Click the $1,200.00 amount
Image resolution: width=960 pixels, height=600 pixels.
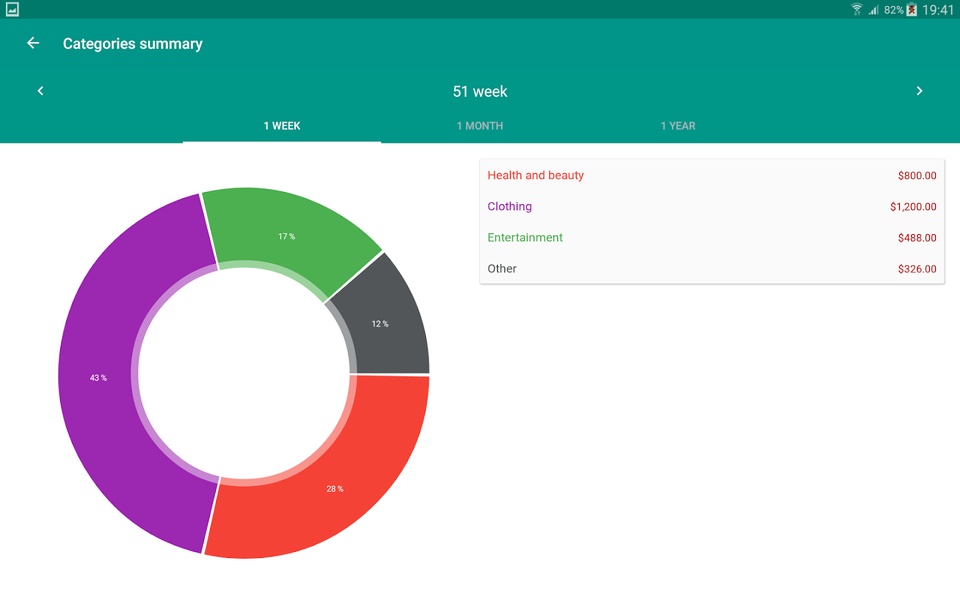[x=913, y=207]
